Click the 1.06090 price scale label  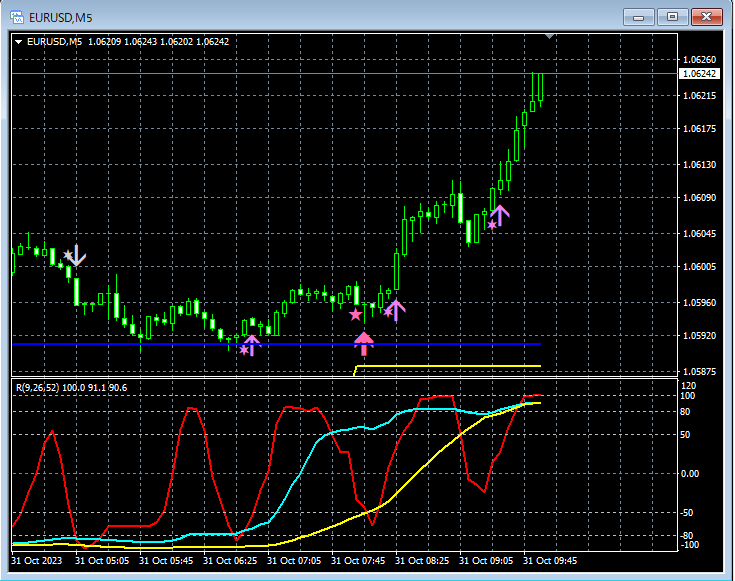699,197
